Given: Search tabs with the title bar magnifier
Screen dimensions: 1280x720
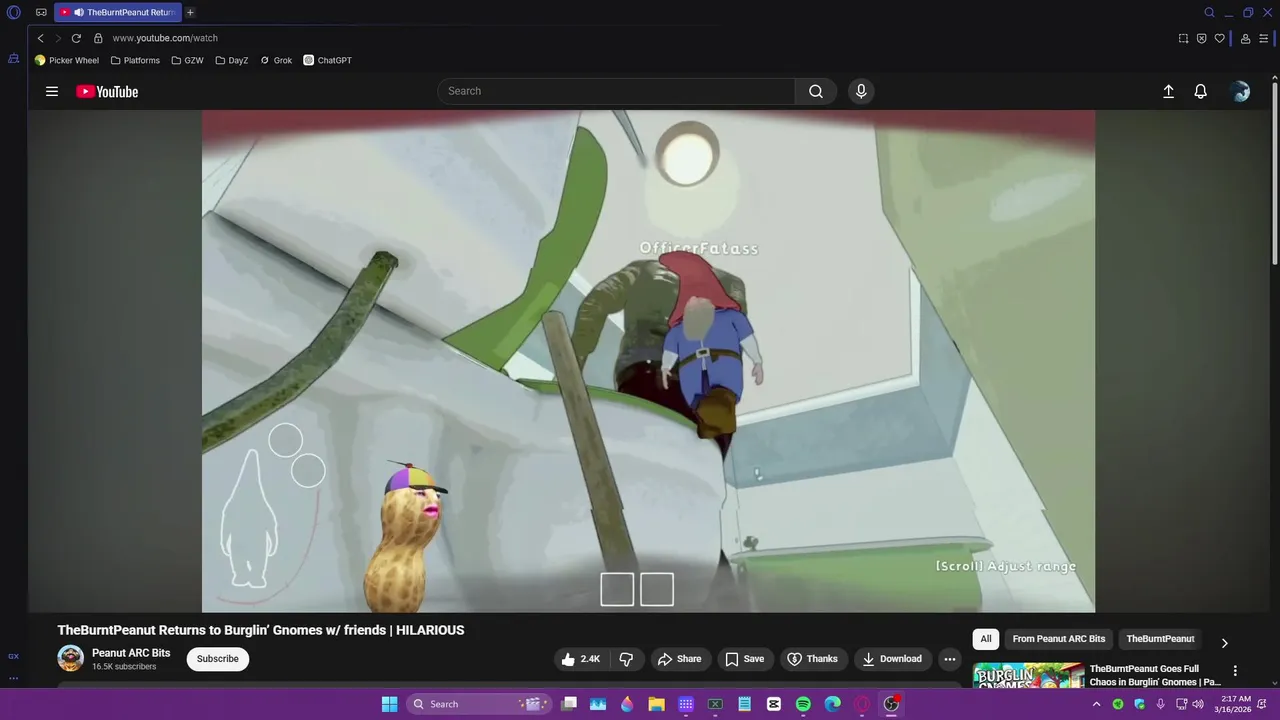Looking at the screenshot, I should coord(1209,13).
